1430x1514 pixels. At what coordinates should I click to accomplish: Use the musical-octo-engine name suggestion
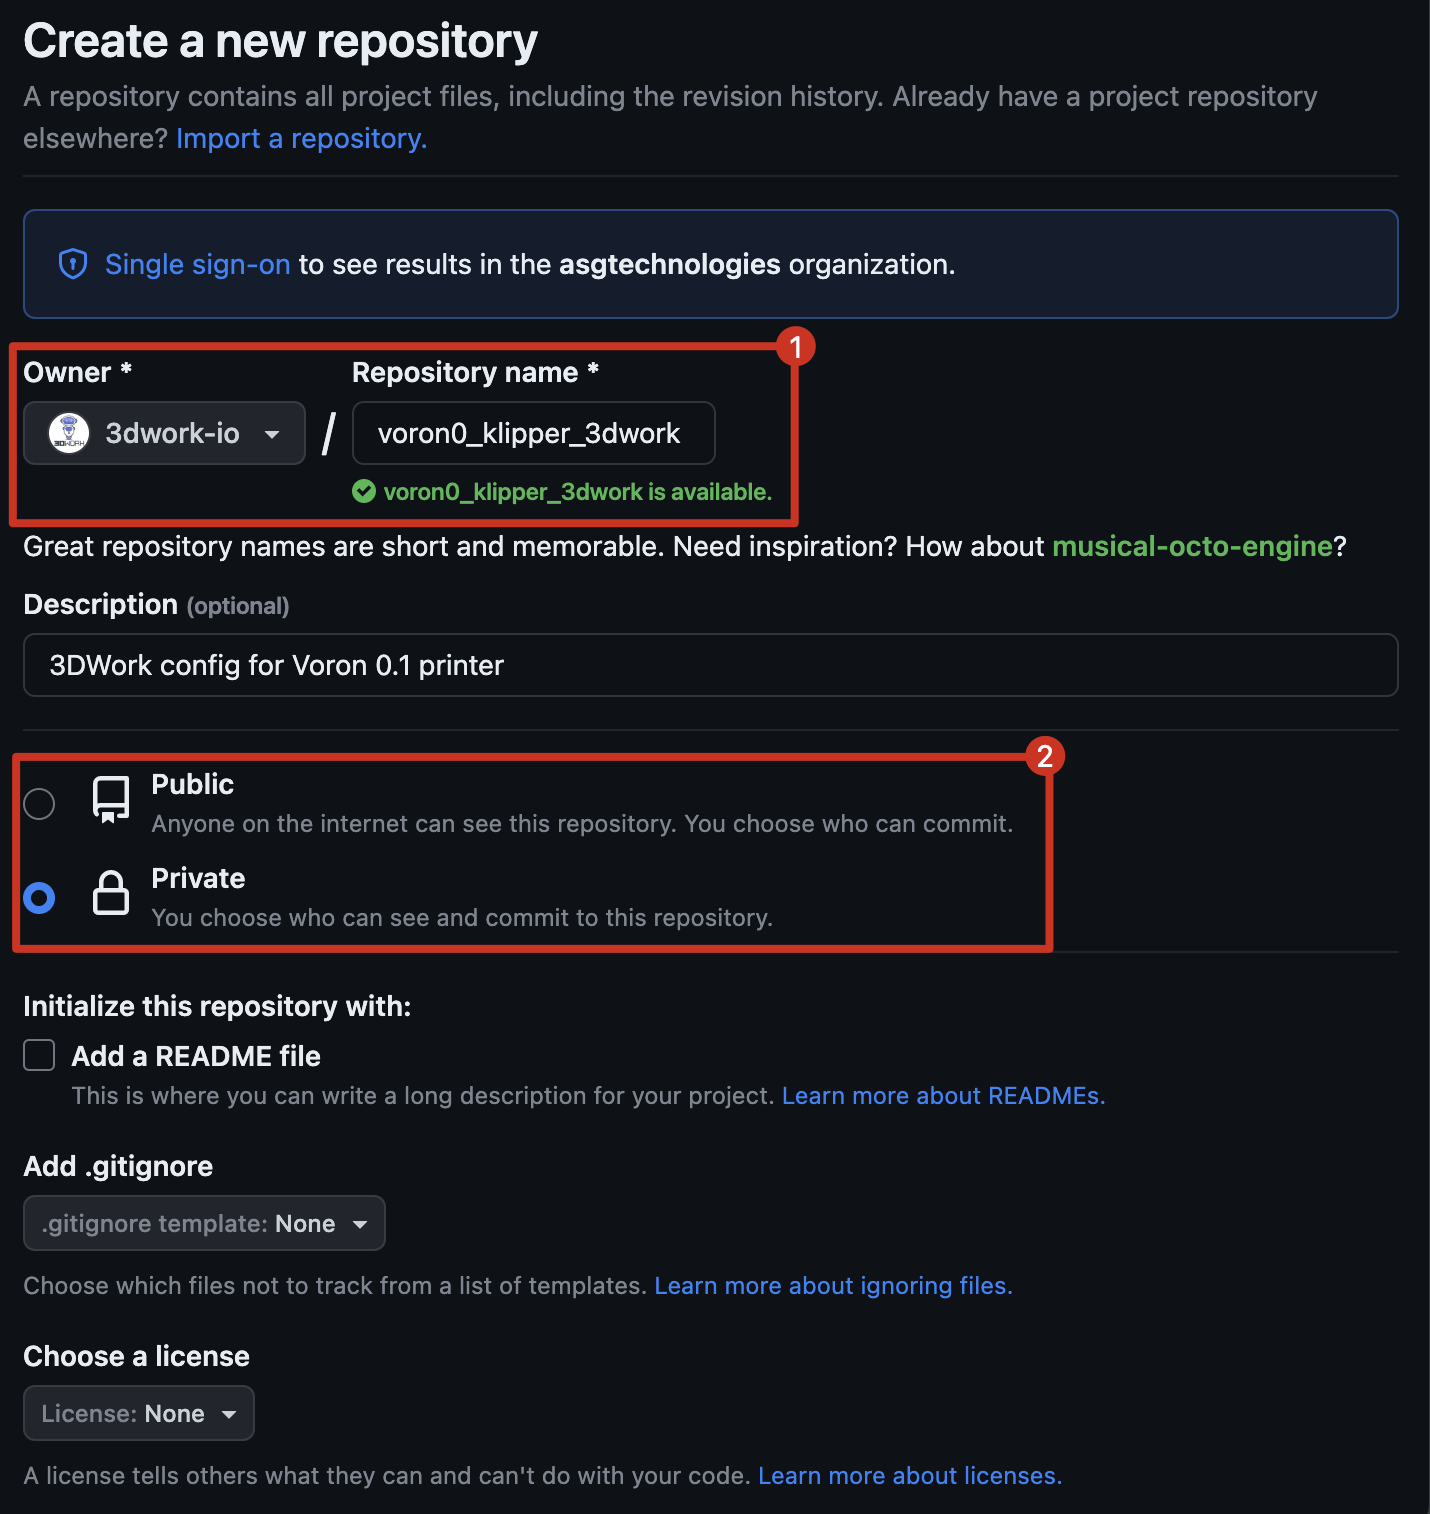[x=1192, y=546]
